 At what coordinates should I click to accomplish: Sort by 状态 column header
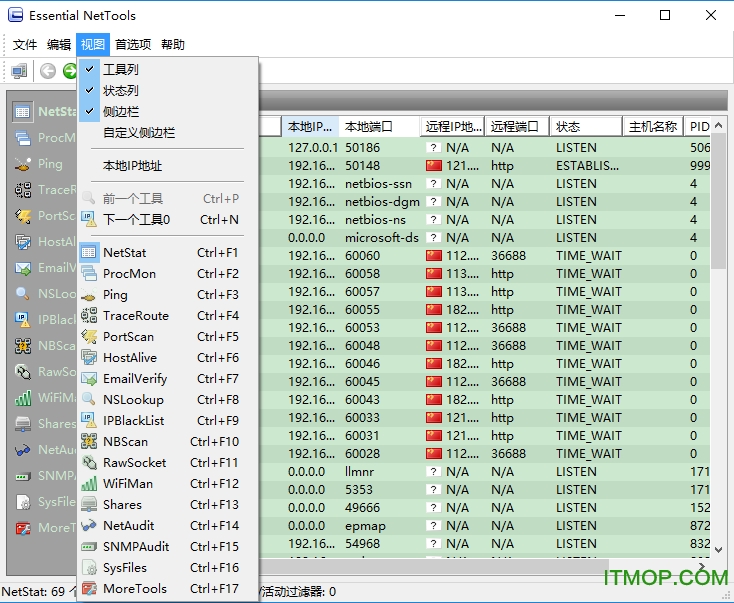(586, 127)
